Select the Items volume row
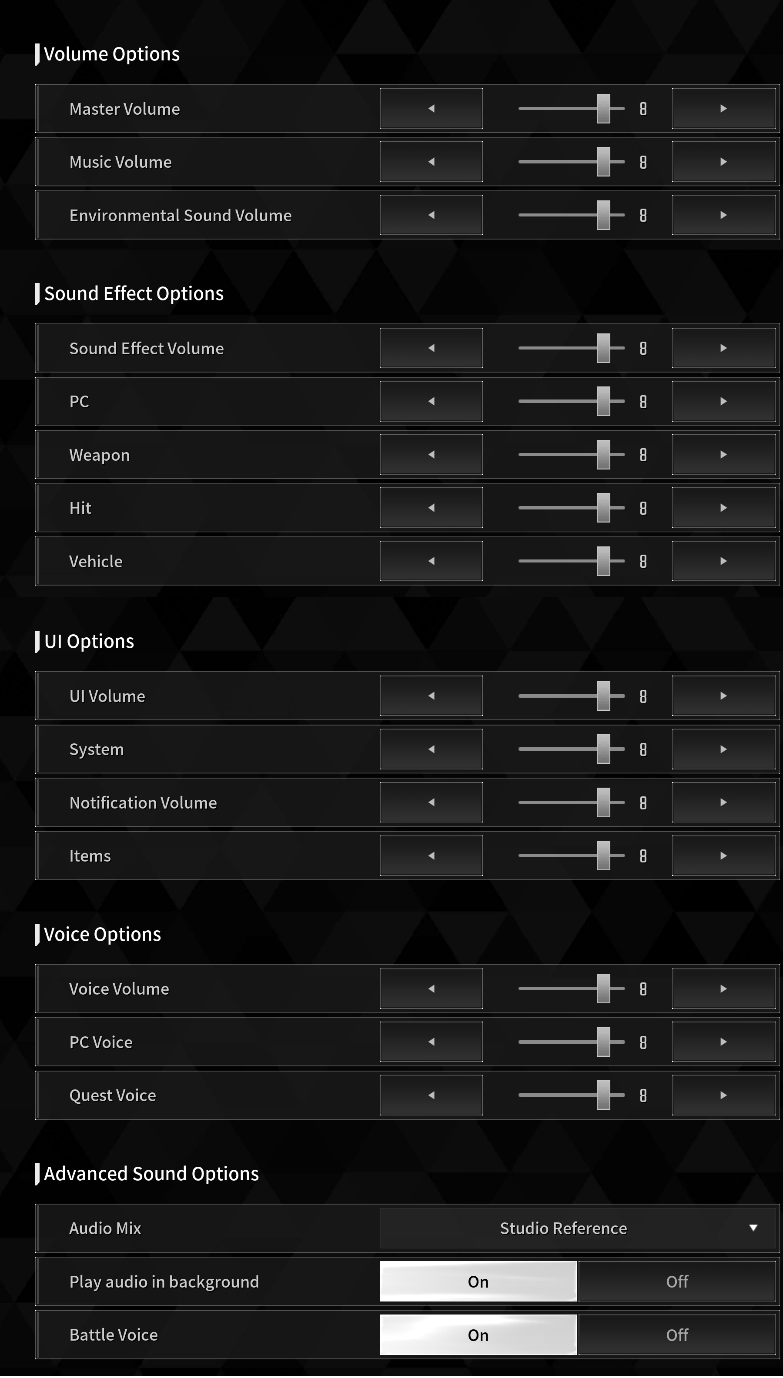Viewport: 783px width, 1378px height. 407,856
